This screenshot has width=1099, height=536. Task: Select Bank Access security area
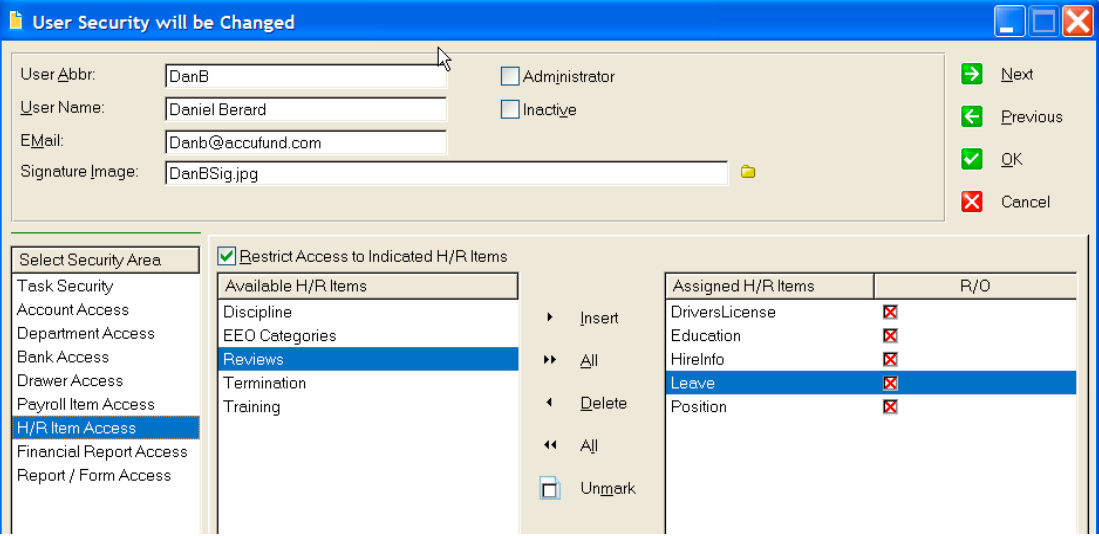coord(106,357)
